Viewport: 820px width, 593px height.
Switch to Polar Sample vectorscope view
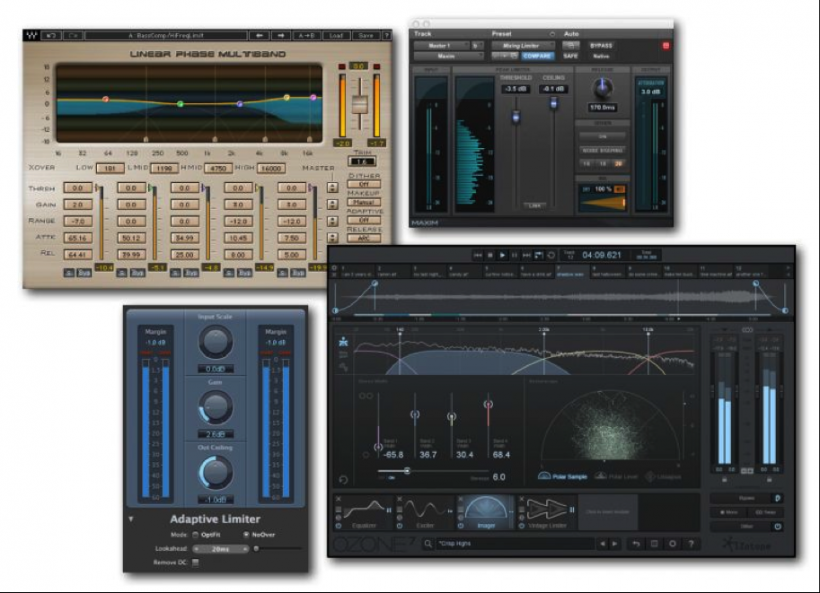(x=563, y=476)
